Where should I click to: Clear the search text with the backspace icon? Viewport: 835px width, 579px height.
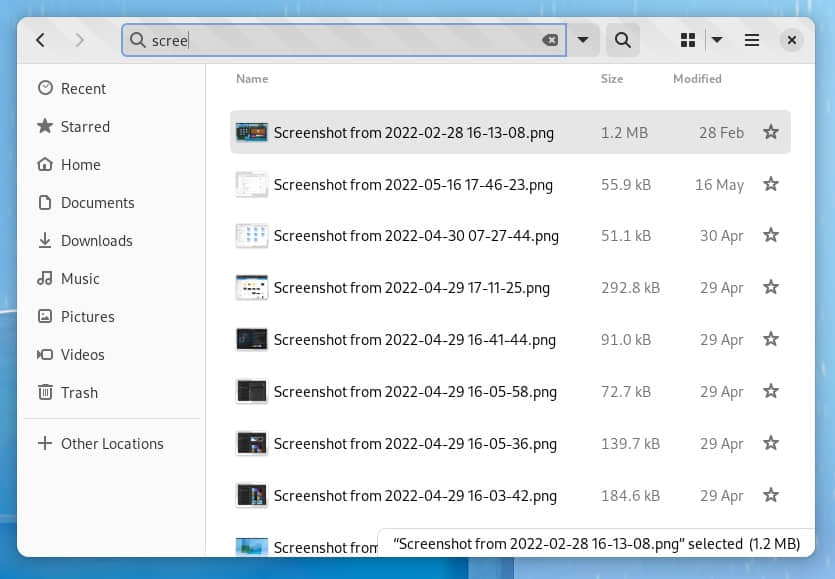click(550, 40)
